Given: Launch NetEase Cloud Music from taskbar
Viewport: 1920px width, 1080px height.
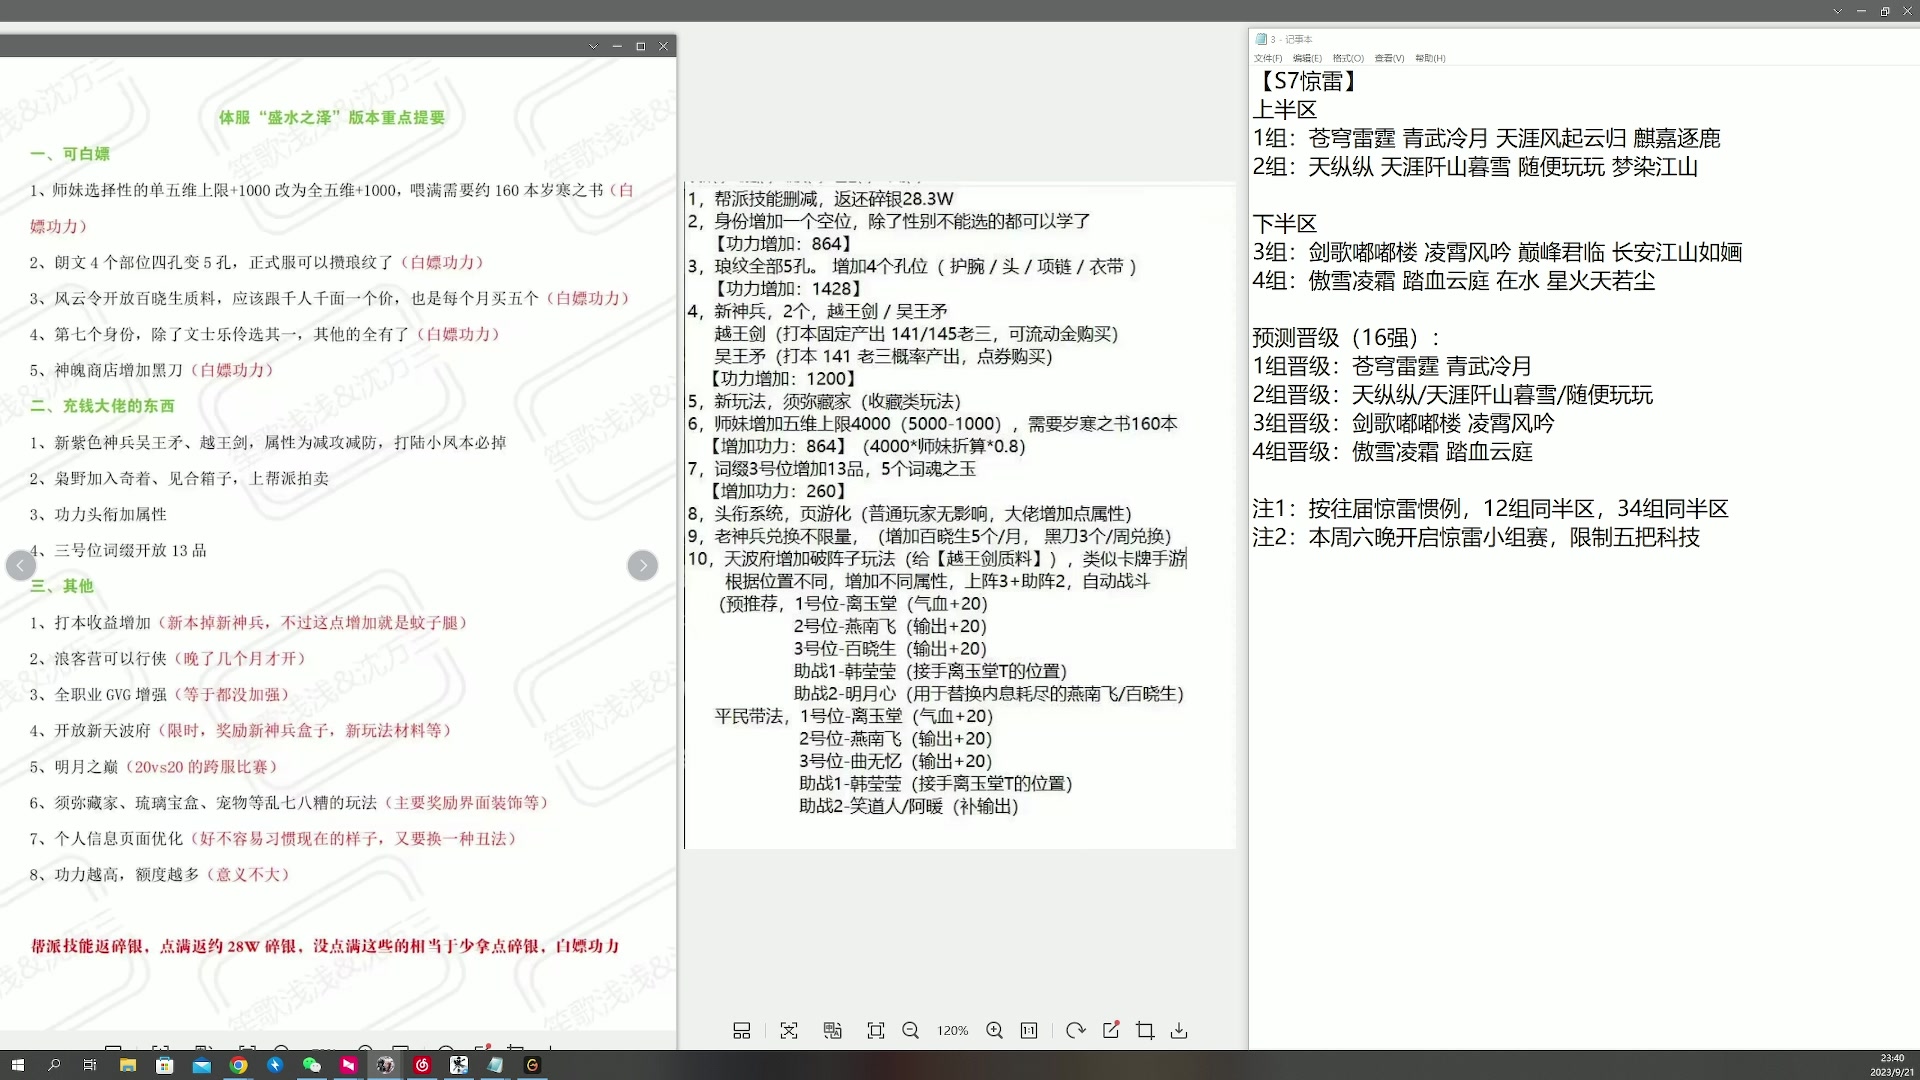Looking at the screenshot, I should point(422,1065).
